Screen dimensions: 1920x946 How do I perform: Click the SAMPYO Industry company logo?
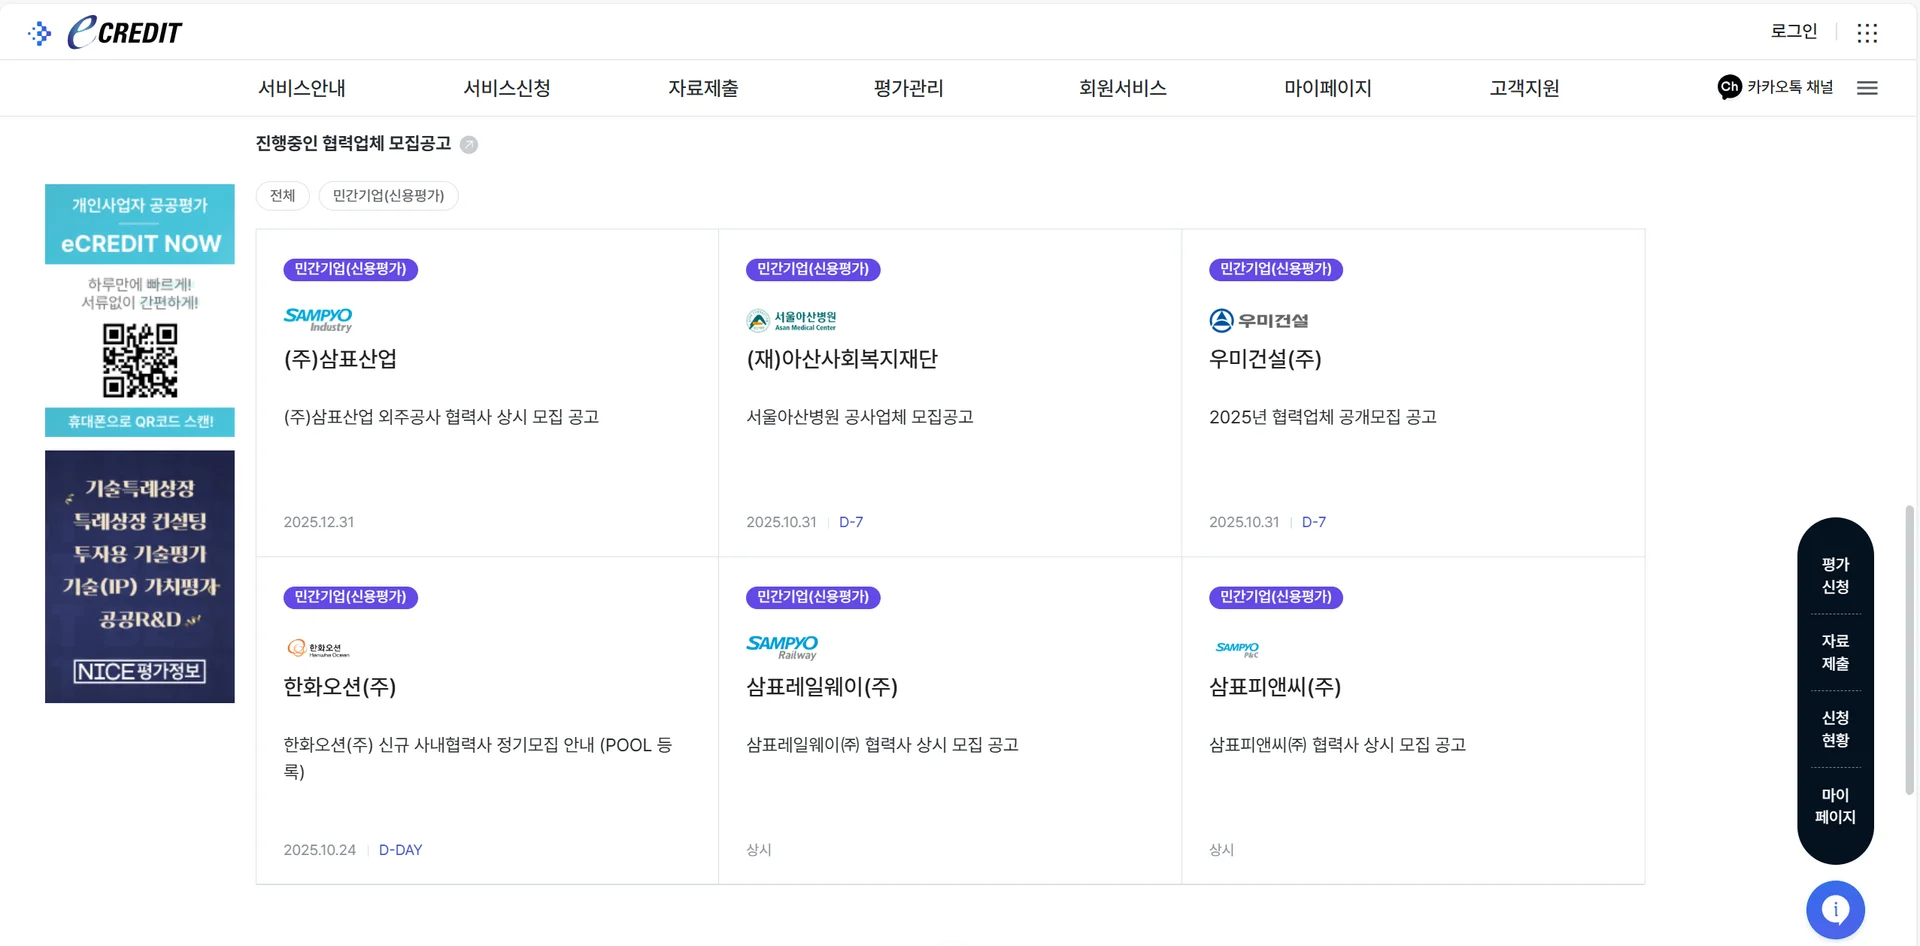[x=319, y=319]
